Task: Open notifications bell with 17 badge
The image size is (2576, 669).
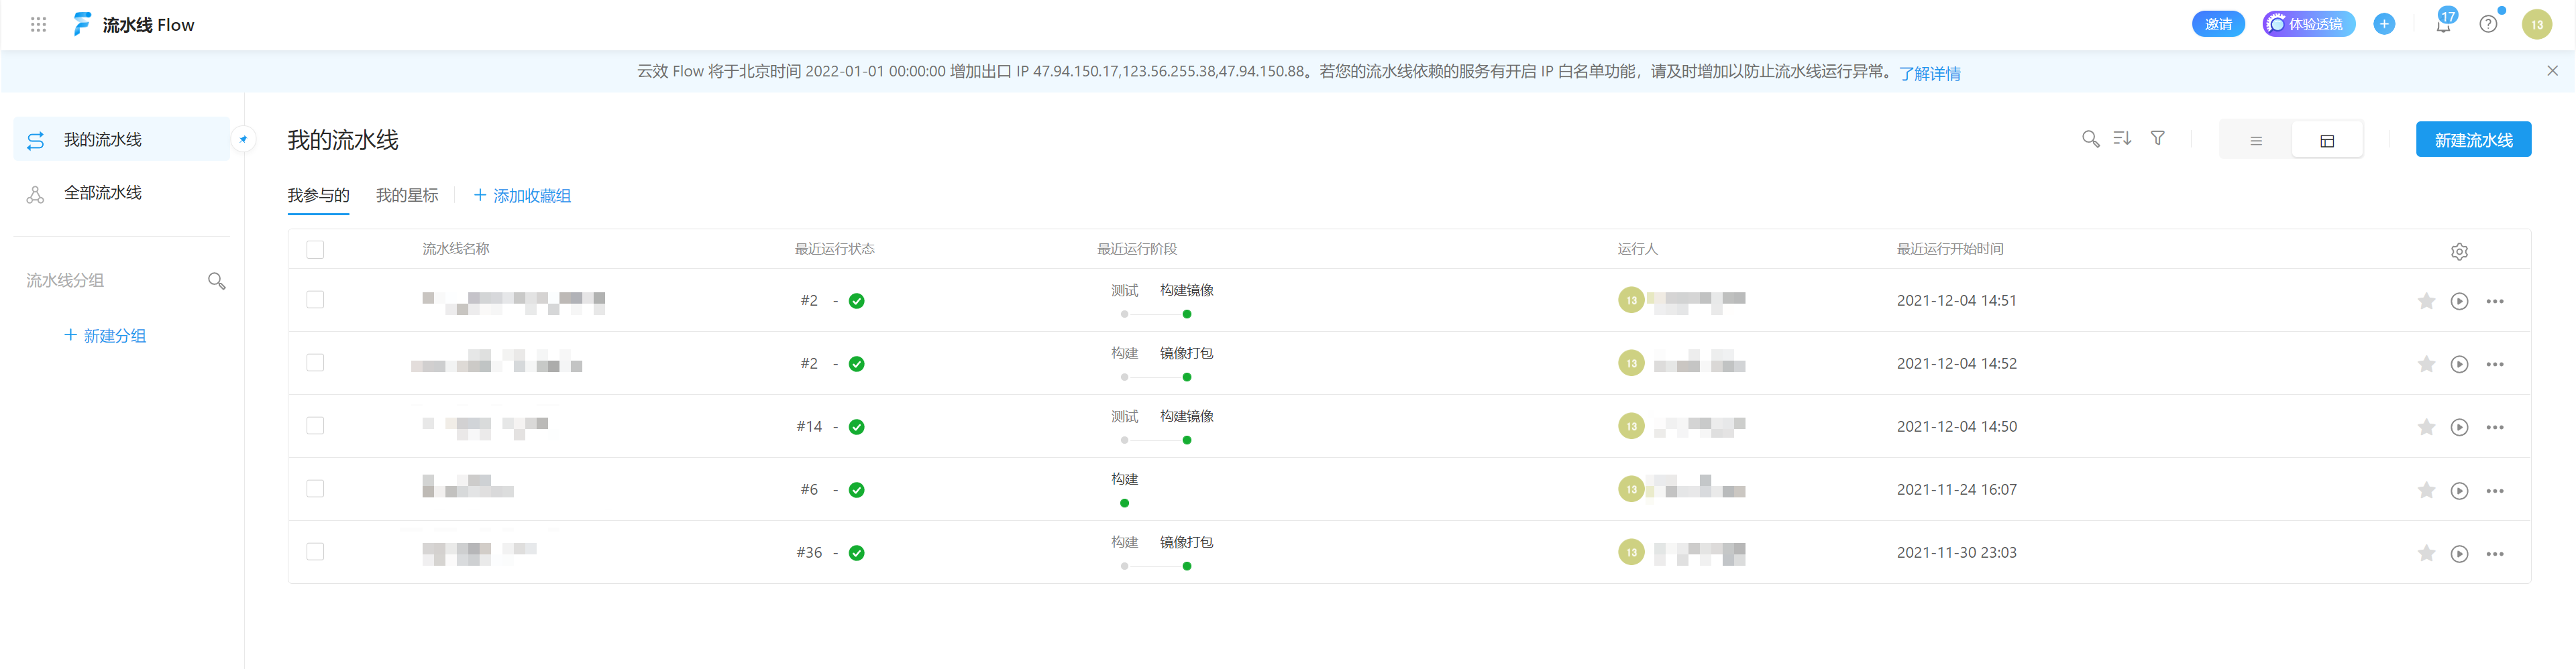Action: [x=2443, y=25]
